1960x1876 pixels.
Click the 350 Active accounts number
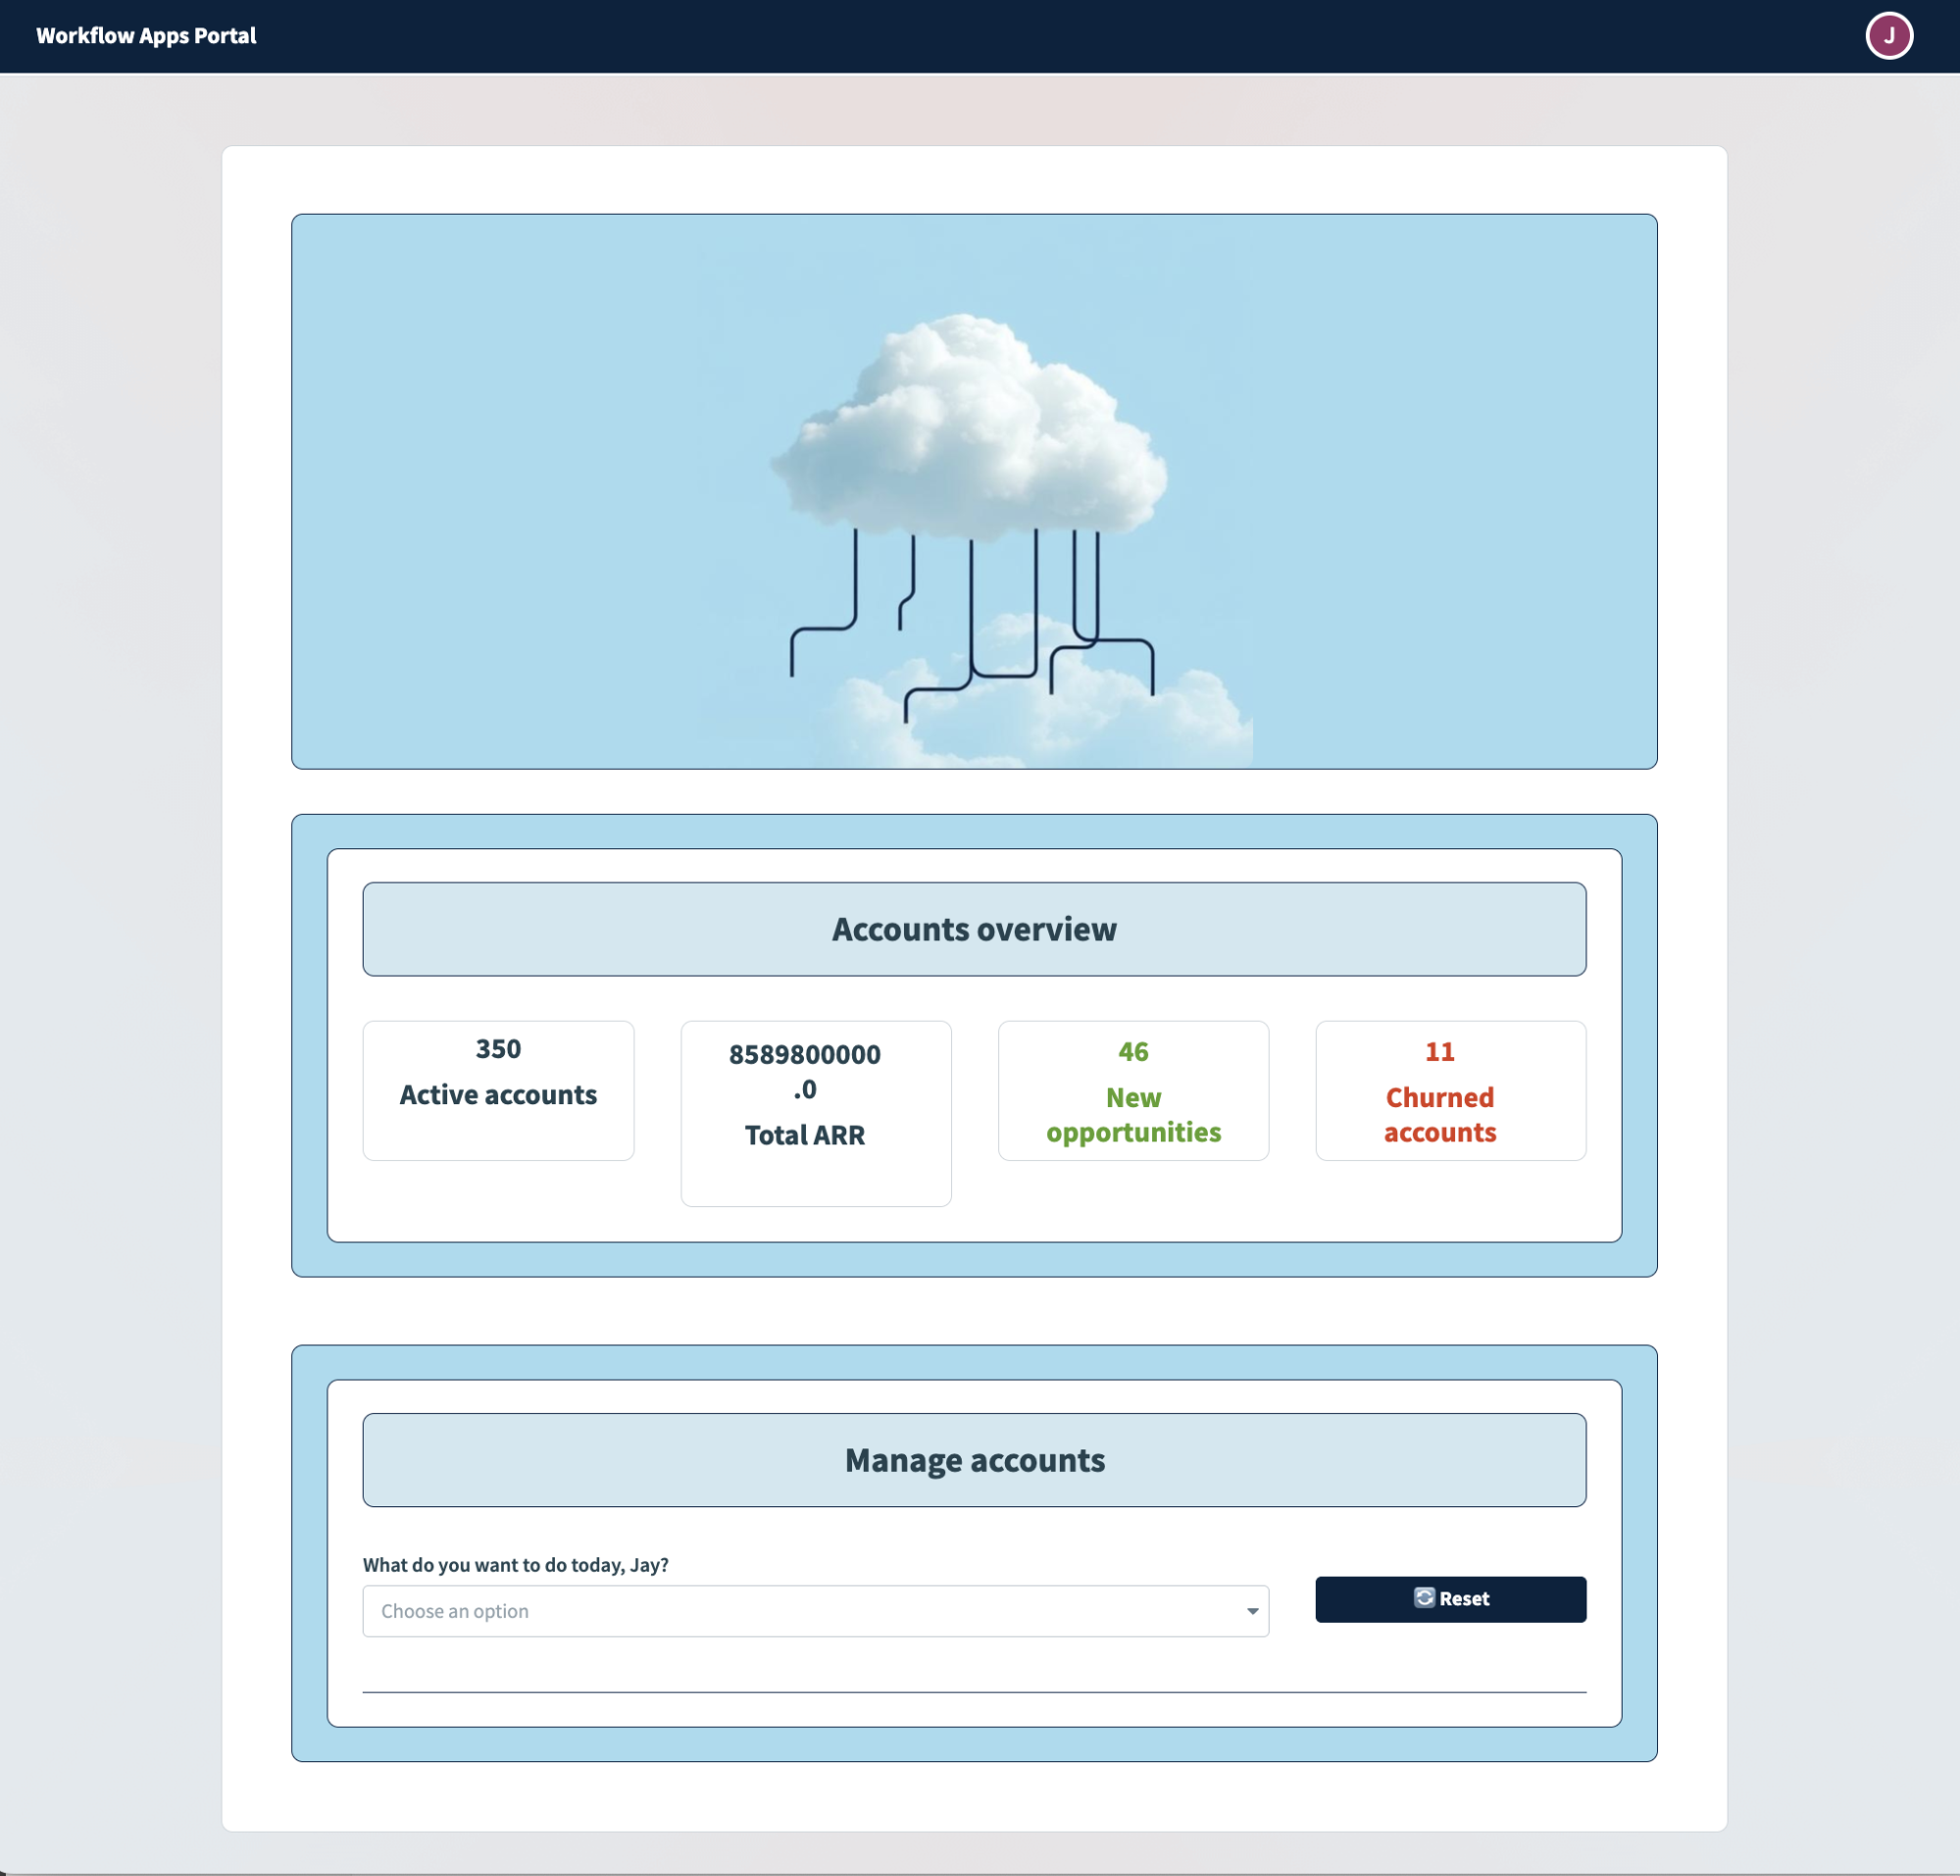point(497,1049)
